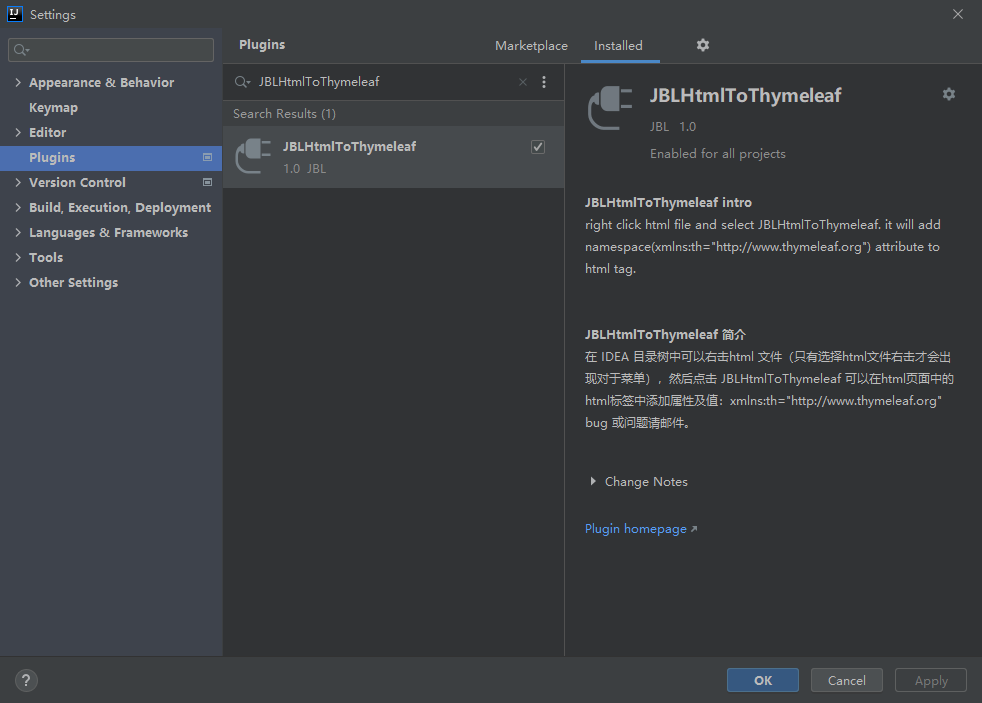Image resolution: width=982 pixels, height=703 pixels.
Task: Click 'Enabled for all projects' text
Action: 718,154
